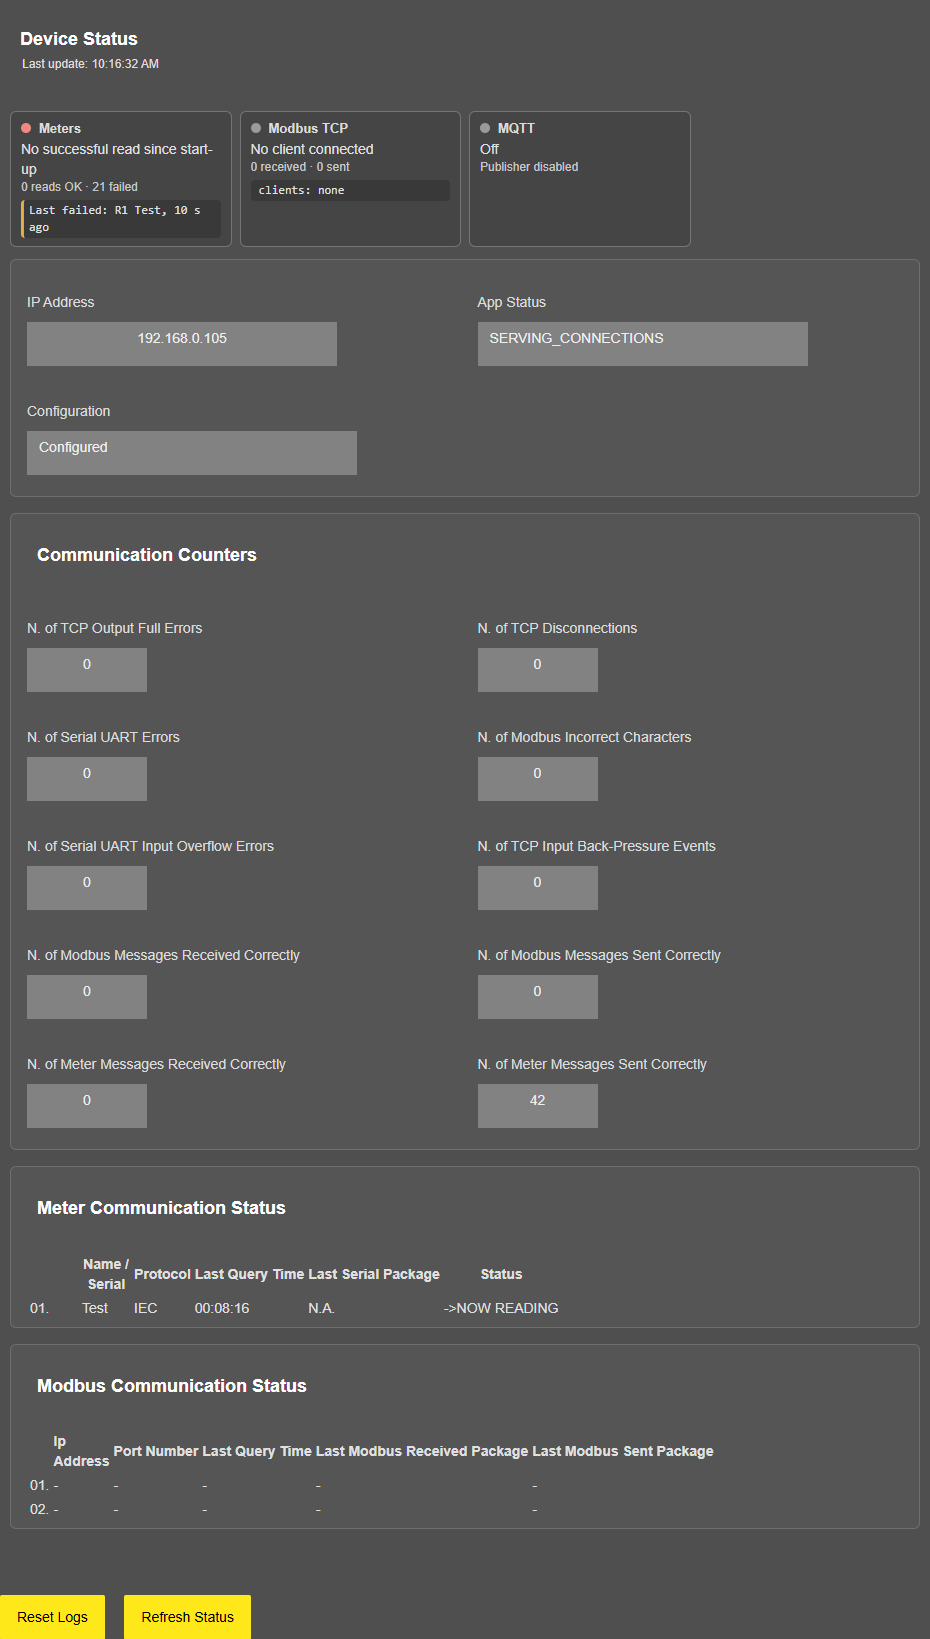Screen dimensions: 930x1639
Task: Select 'No client connected' text
Action: 312,149
